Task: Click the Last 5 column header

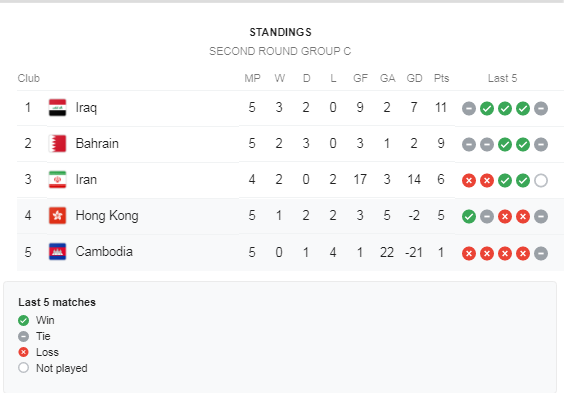Action: [502, 78]
